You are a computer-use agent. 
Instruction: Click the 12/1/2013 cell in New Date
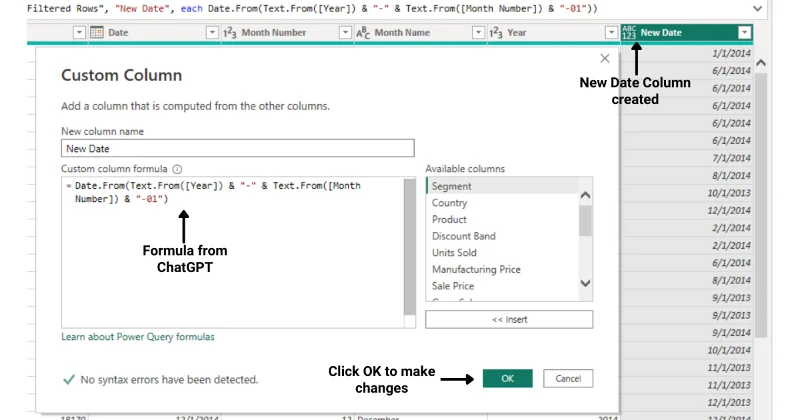(x=687, y=403)
